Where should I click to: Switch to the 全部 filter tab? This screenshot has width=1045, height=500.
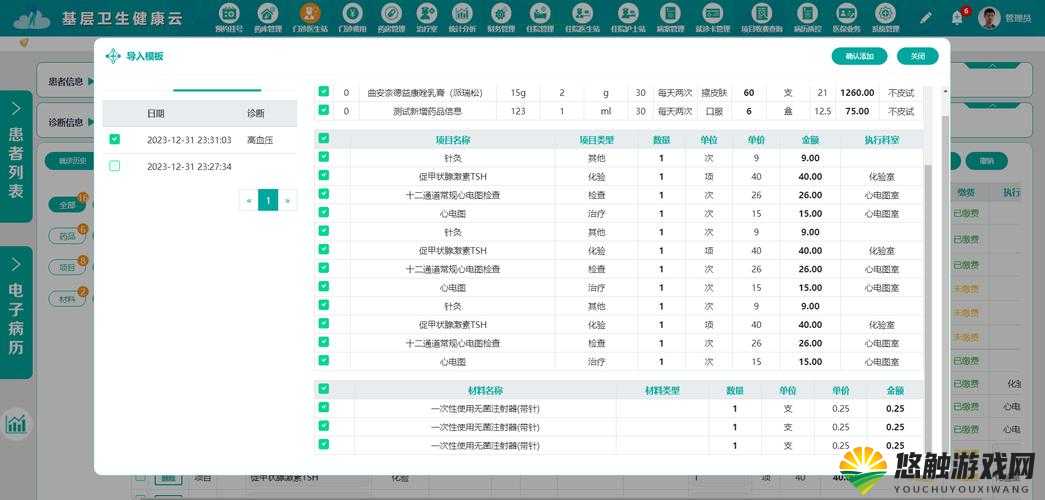[x=67, y=205]
